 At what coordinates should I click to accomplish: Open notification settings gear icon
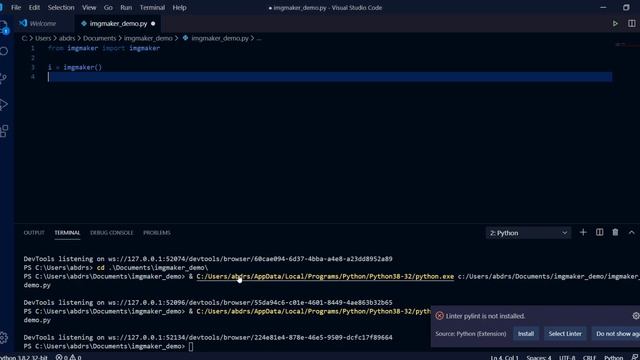(x=636, y=316)
